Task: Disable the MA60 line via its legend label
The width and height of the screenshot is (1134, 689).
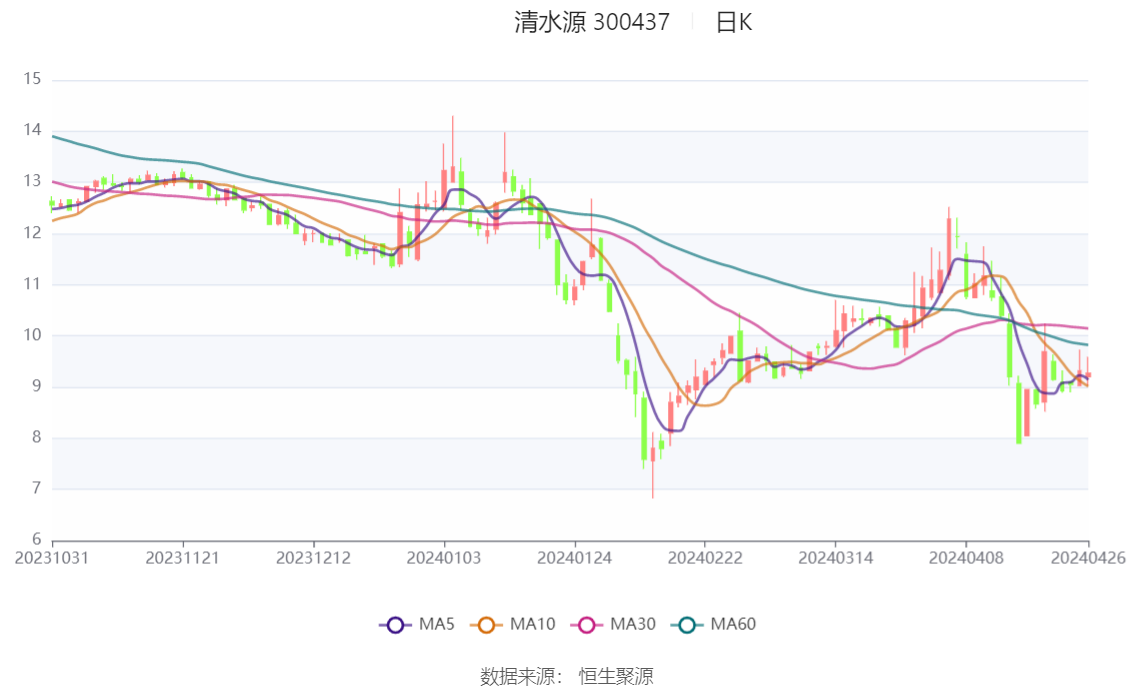Action: pyautogui.click(x=733, y=625)
